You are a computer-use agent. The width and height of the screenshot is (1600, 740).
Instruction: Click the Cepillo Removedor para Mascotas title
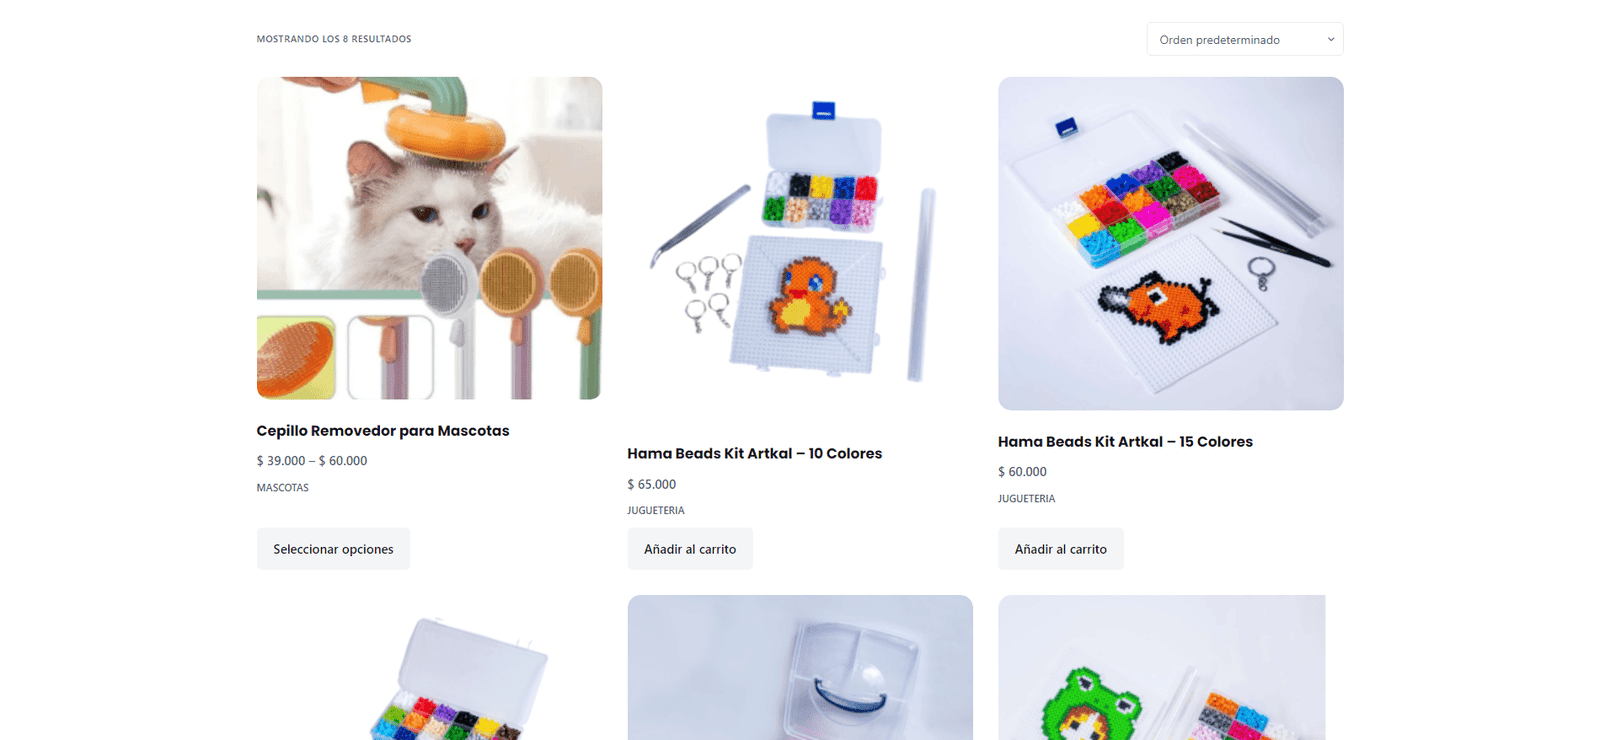(383, 431)
